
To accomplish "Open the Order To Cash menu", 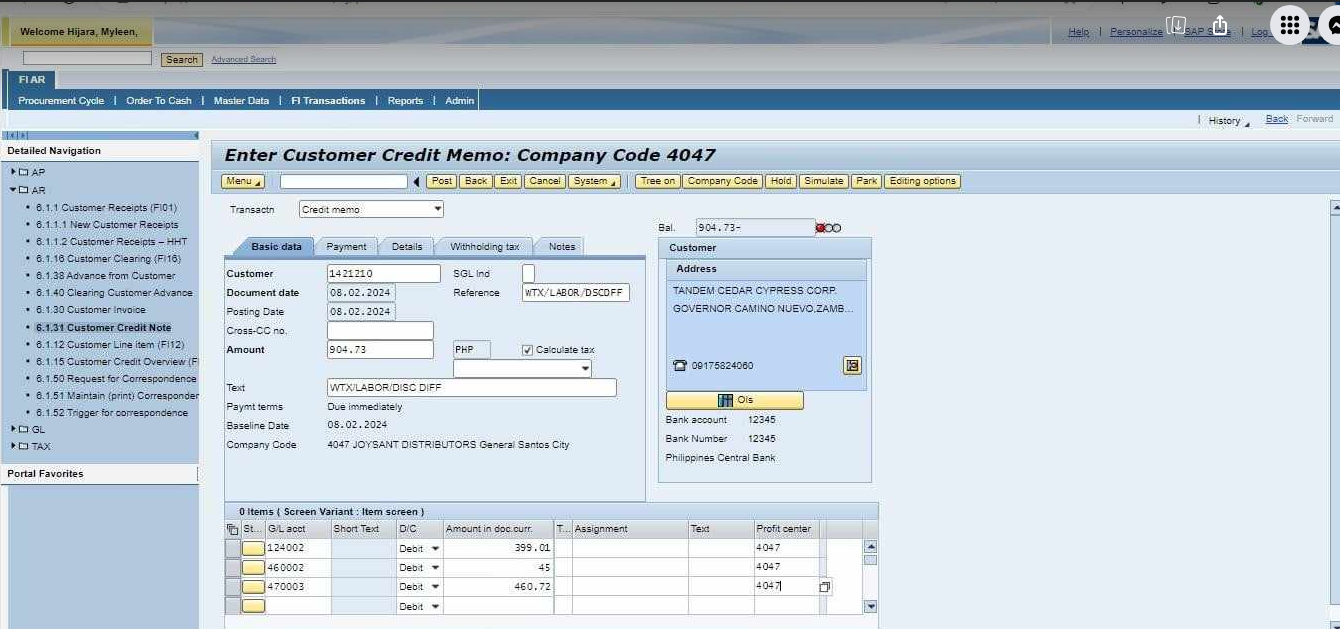I will tap(159, 100).
